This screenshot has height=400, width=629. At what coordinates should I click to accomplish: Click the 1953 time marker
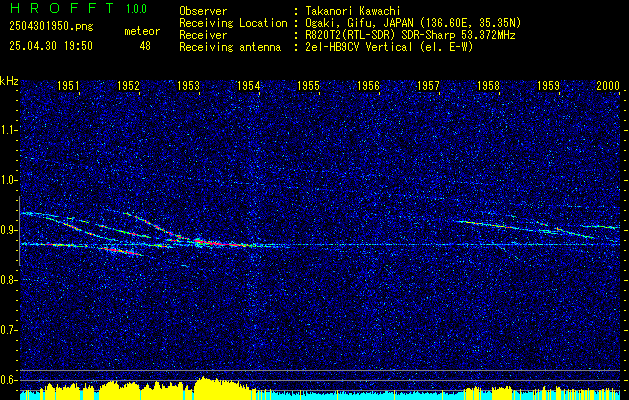tap(188, 85)
